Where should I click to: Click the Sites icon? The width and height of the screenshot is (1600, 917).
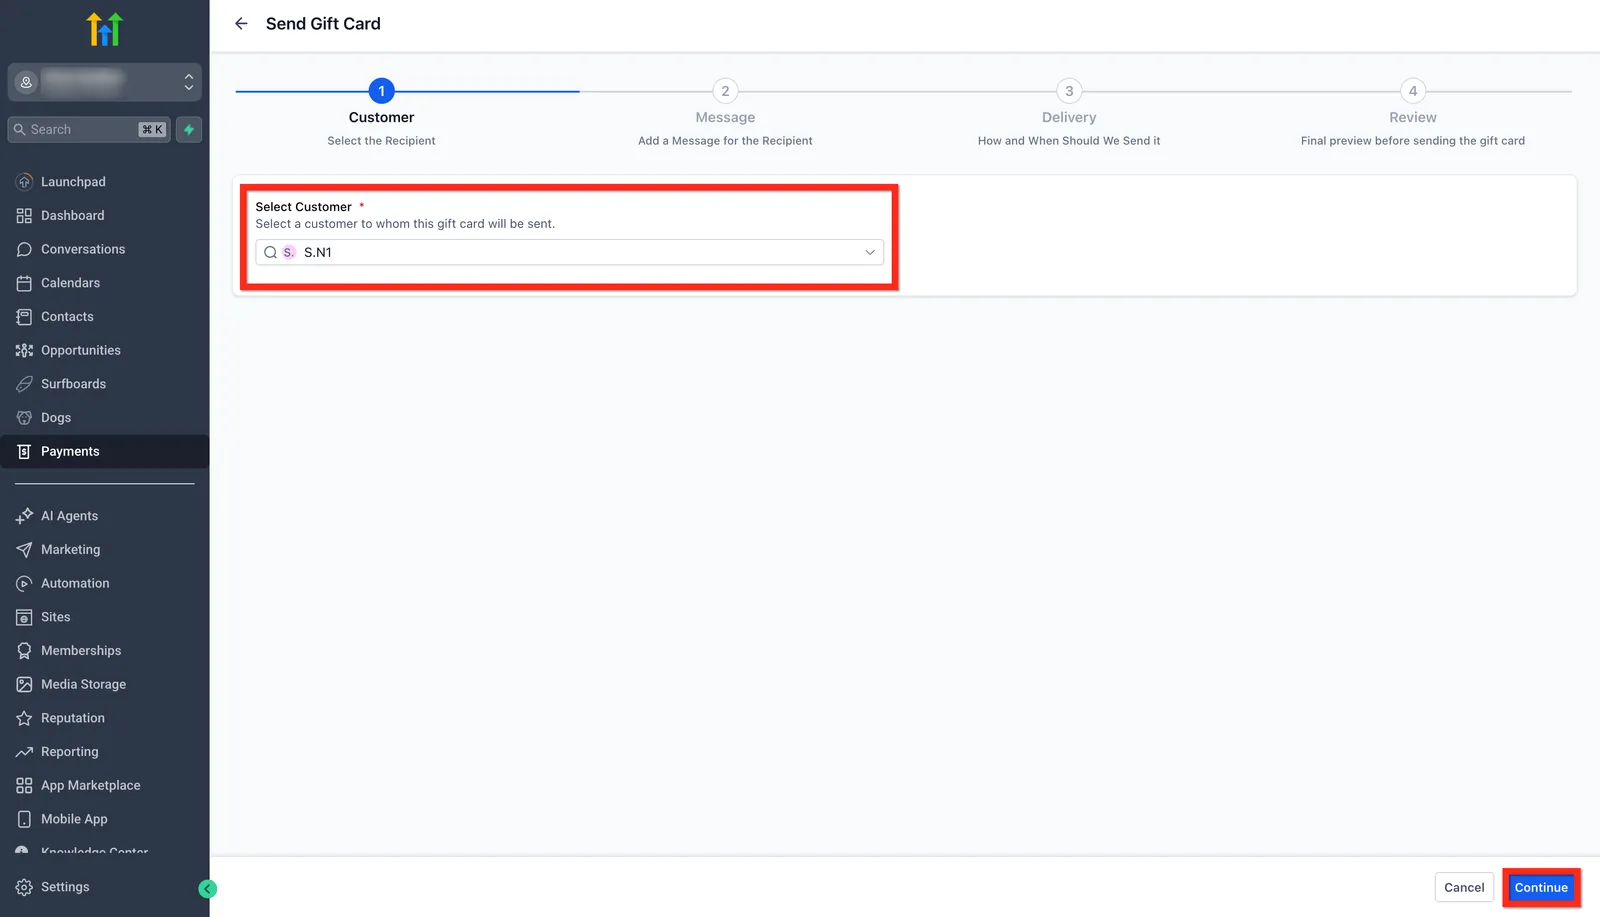pyautogui.click(x=24, y=617)
